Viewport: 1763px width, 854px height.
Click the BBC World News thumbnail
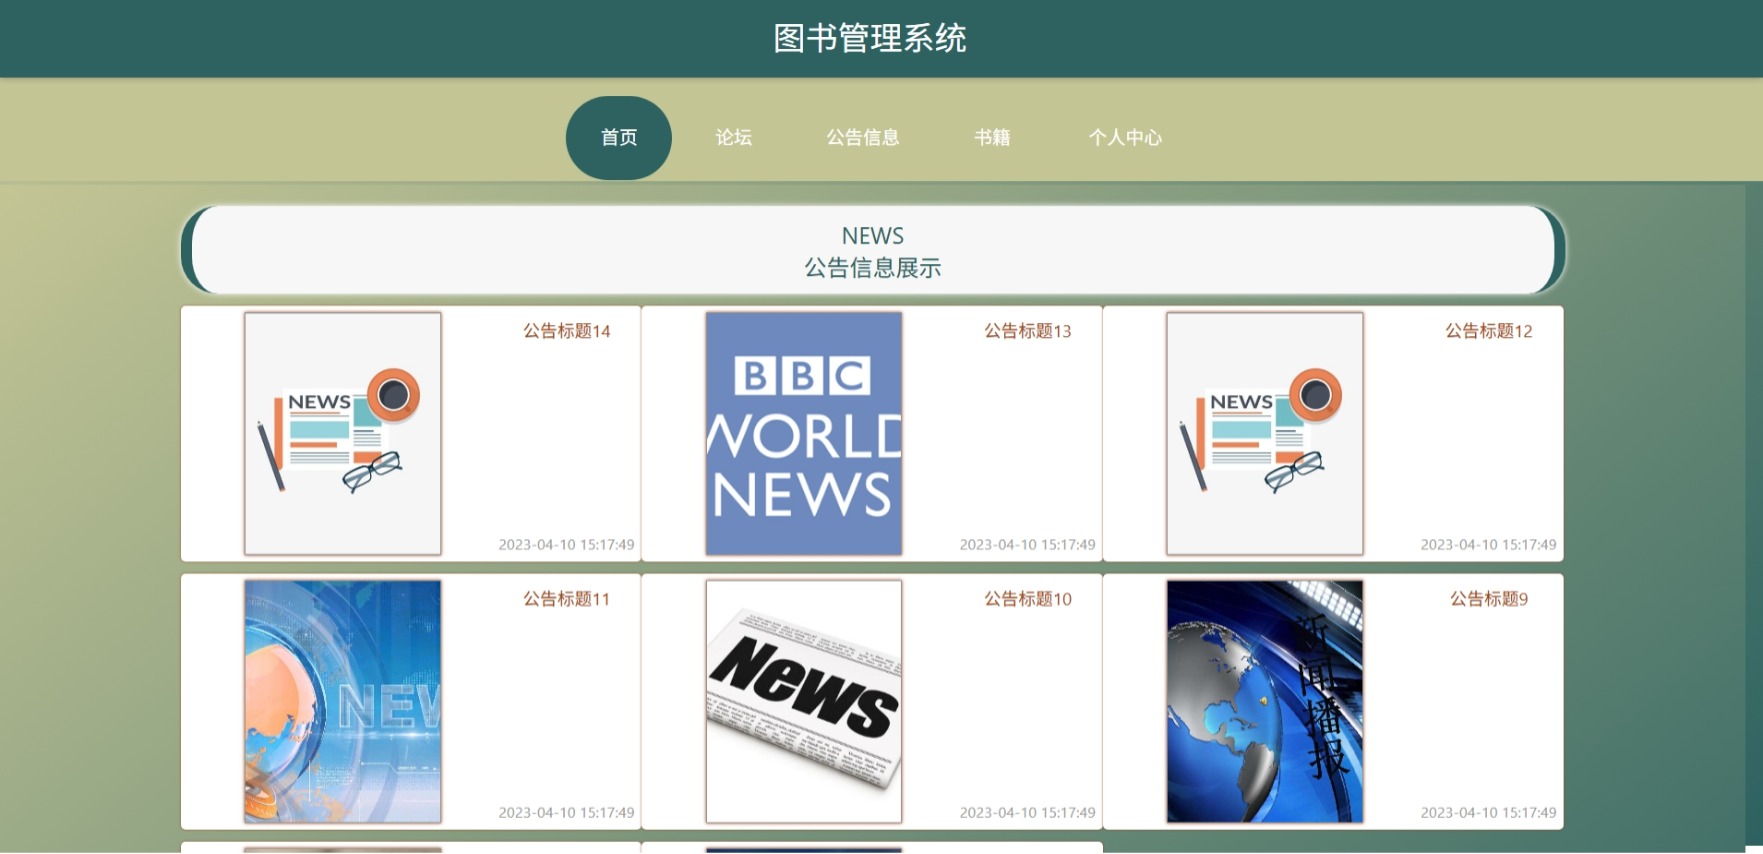tap(804, 433)
